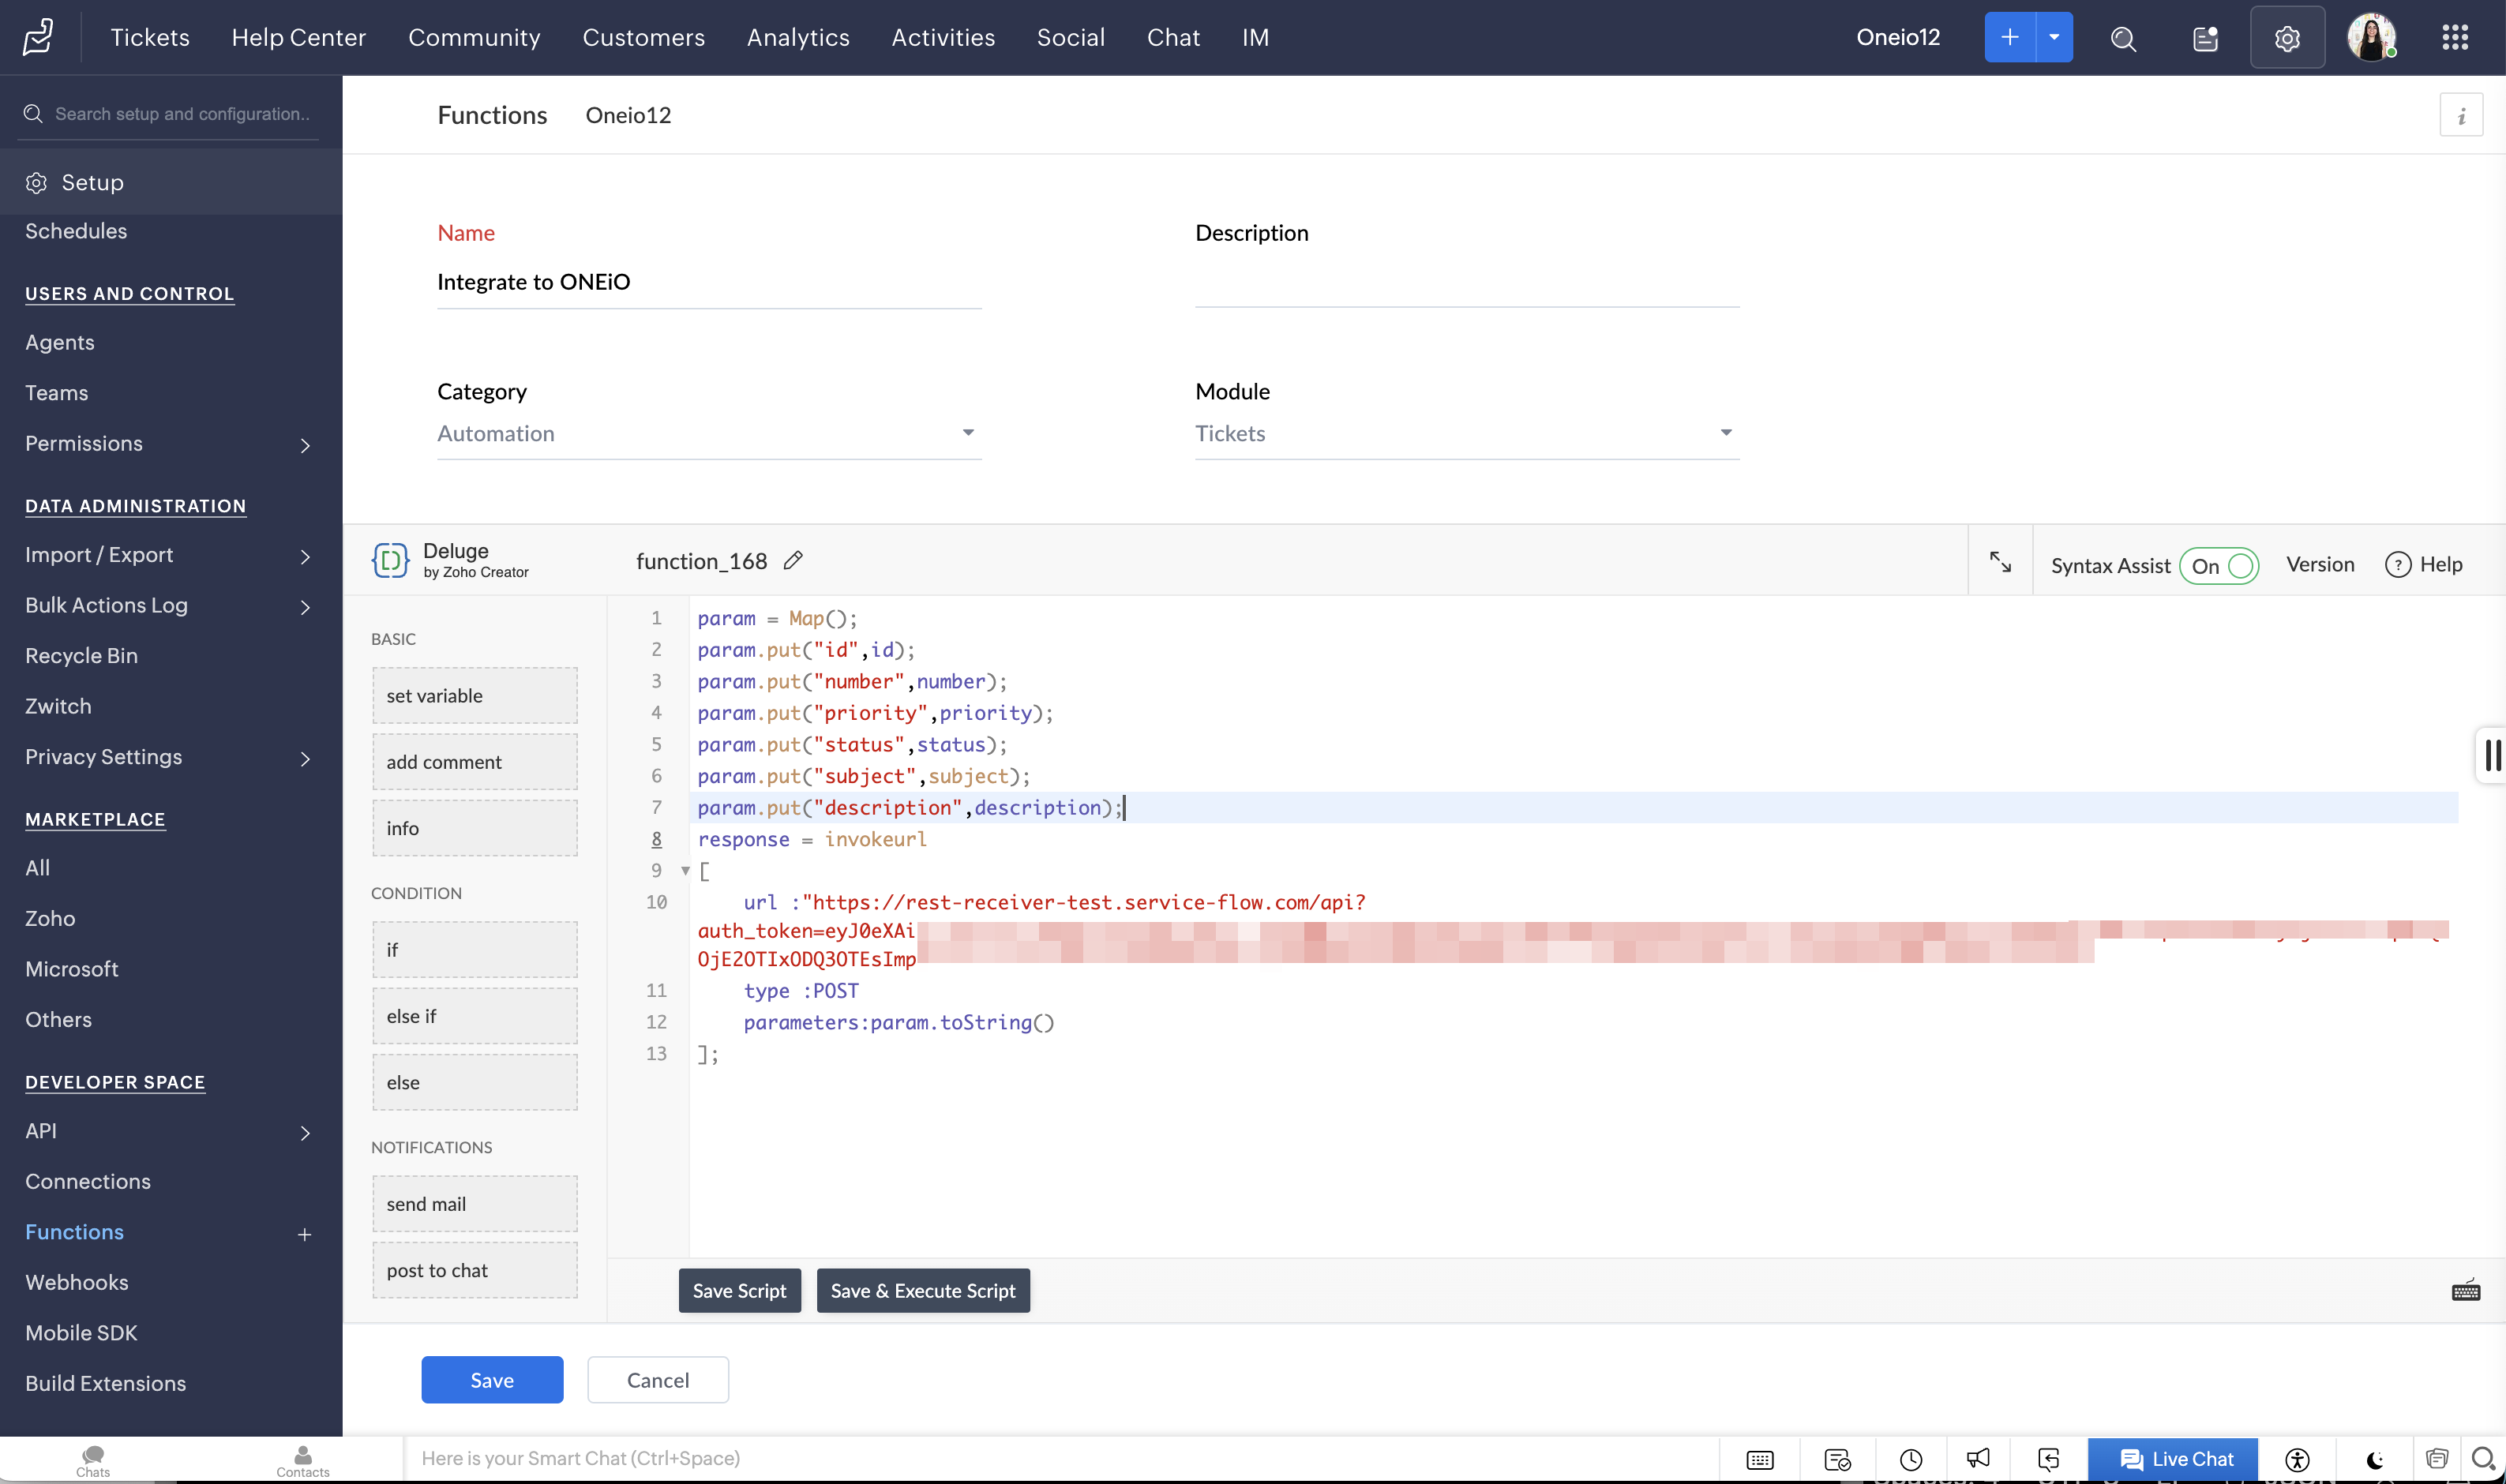Expand Privacy Settings submenu

(306, 759)
